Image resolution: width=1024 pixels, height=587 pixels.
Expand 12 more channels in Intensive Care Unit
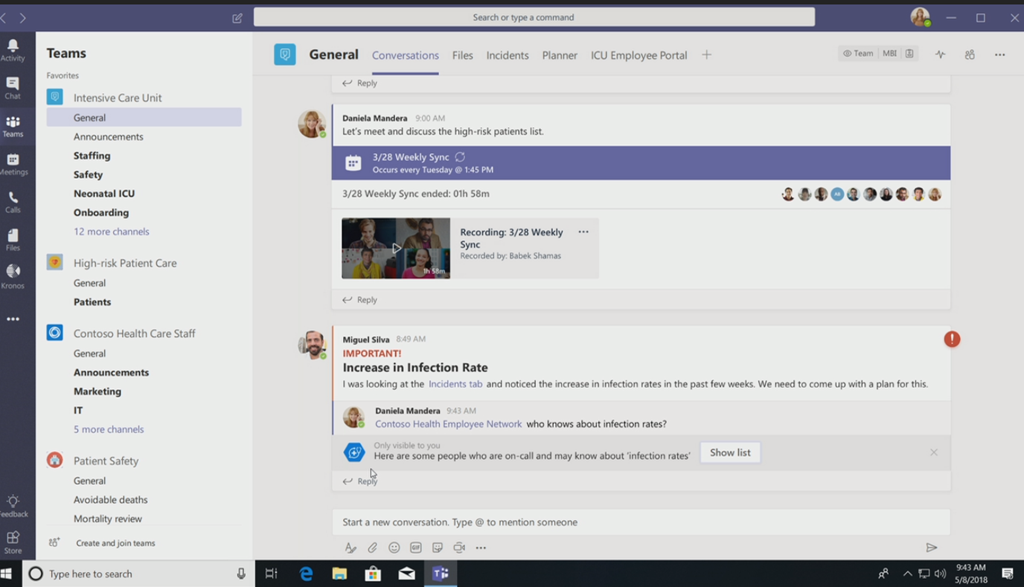click(111, 232)
